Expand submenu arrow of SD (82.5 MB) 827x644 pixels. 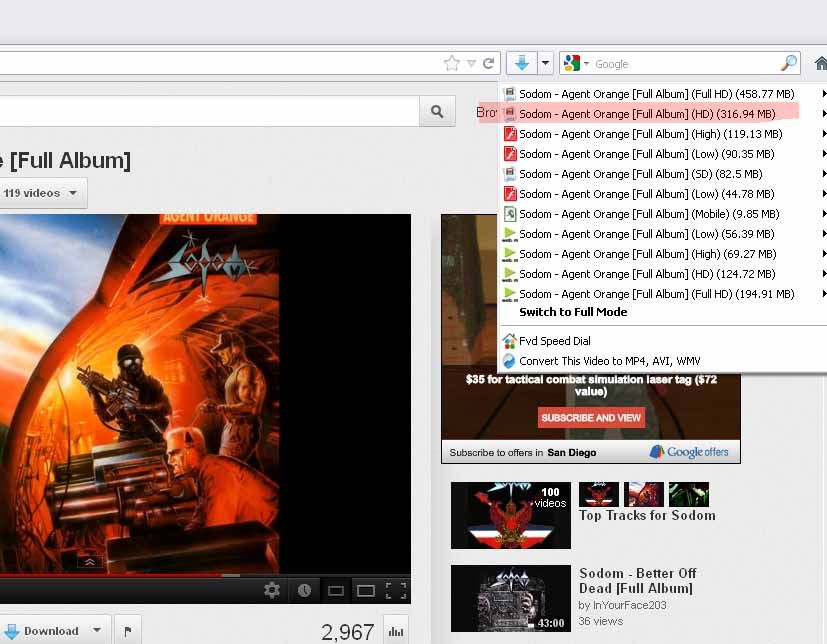click(824, 174)
